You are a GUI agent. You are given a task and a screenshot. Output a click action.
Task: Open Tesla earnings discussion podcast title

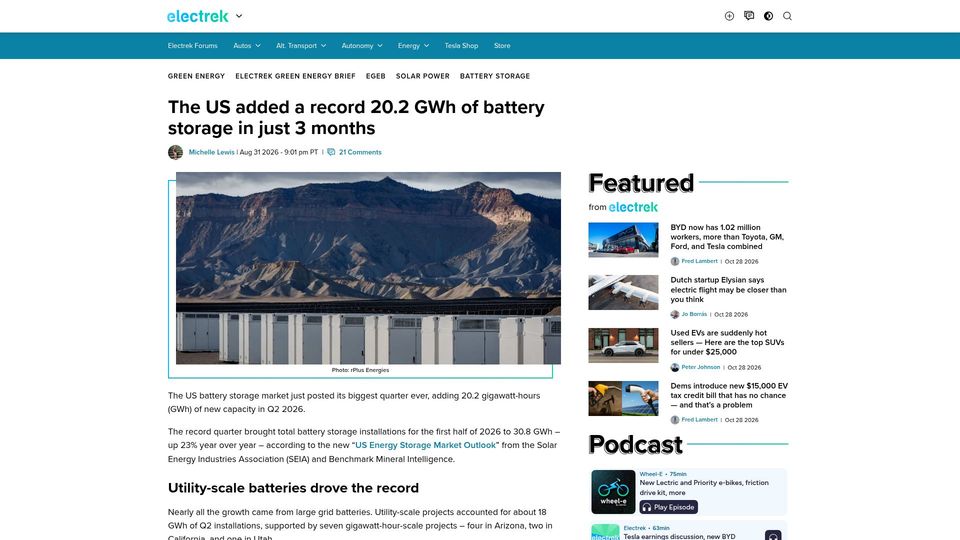pos(679,536)
